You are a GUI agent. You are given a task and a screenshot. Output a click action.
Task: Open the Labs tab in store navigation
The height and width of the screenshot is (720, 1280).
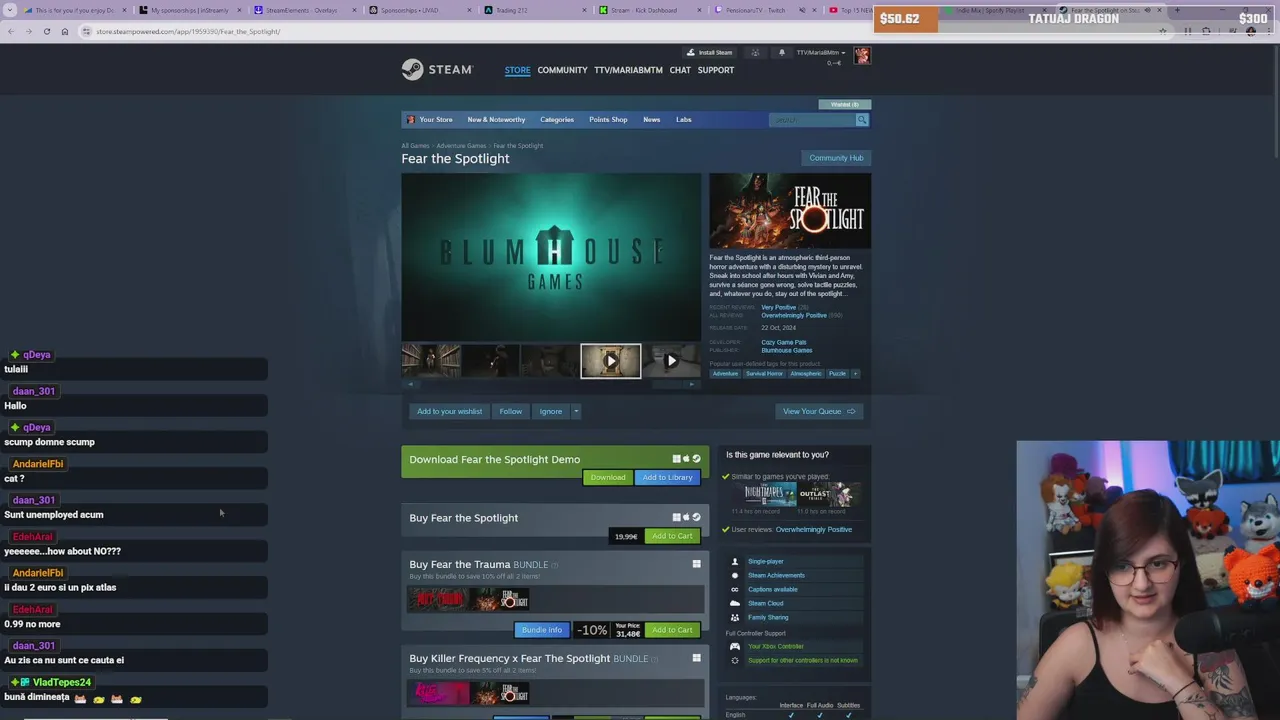[x=683, y=119]
